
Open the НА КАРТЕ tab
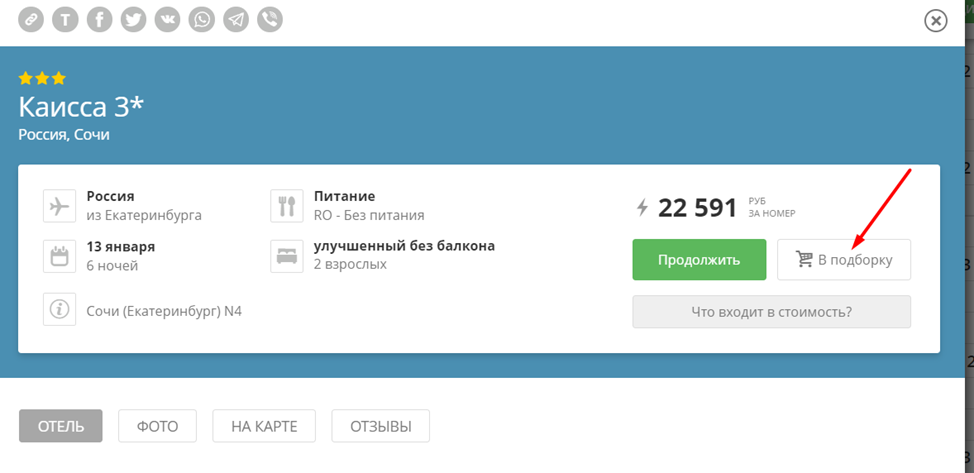(x=263, y=426)
